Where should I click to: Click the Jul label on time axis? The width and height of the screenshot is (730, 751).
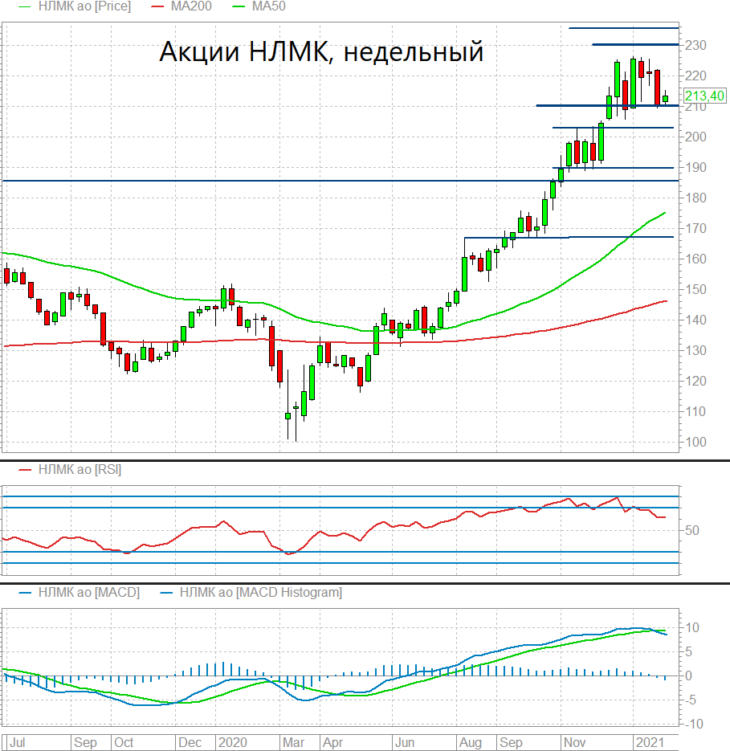pyautogui.click(x=18, y=742)
